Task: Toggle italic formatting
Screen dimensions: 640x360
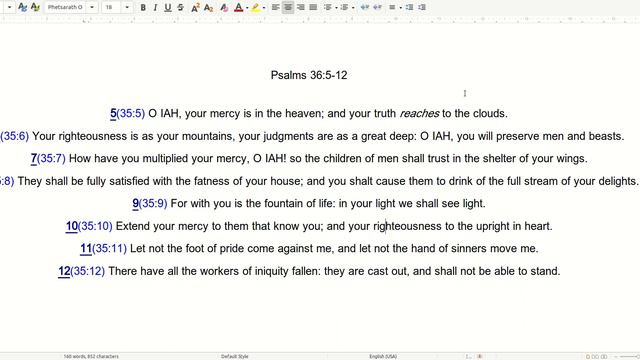Action: 155,7
